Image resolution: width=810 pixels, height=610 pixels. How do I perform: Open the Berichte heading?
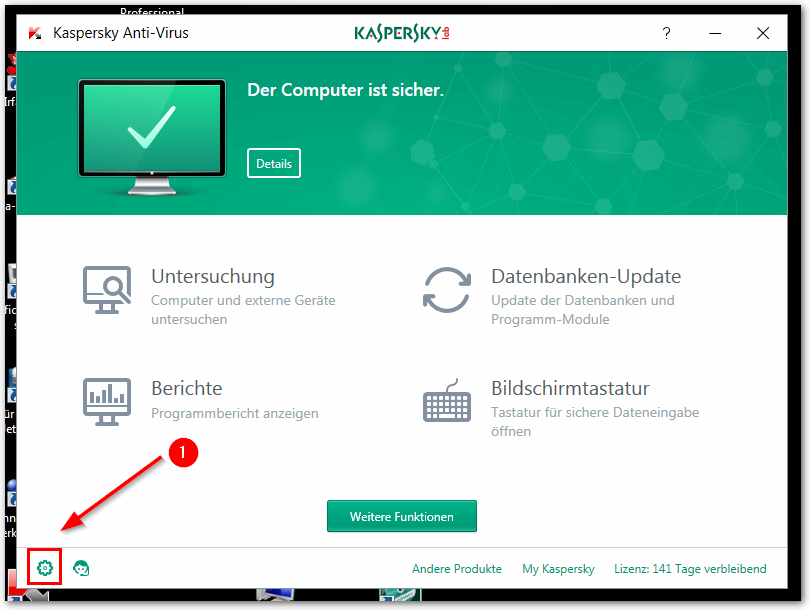(186, 388)
